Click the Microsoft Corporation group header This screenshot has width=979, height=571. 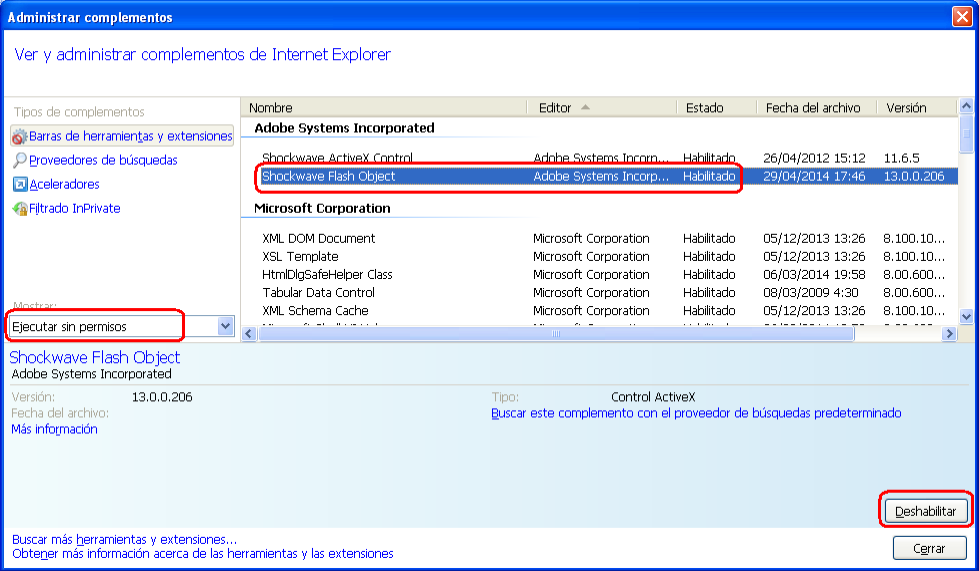[x=322, y=208]
